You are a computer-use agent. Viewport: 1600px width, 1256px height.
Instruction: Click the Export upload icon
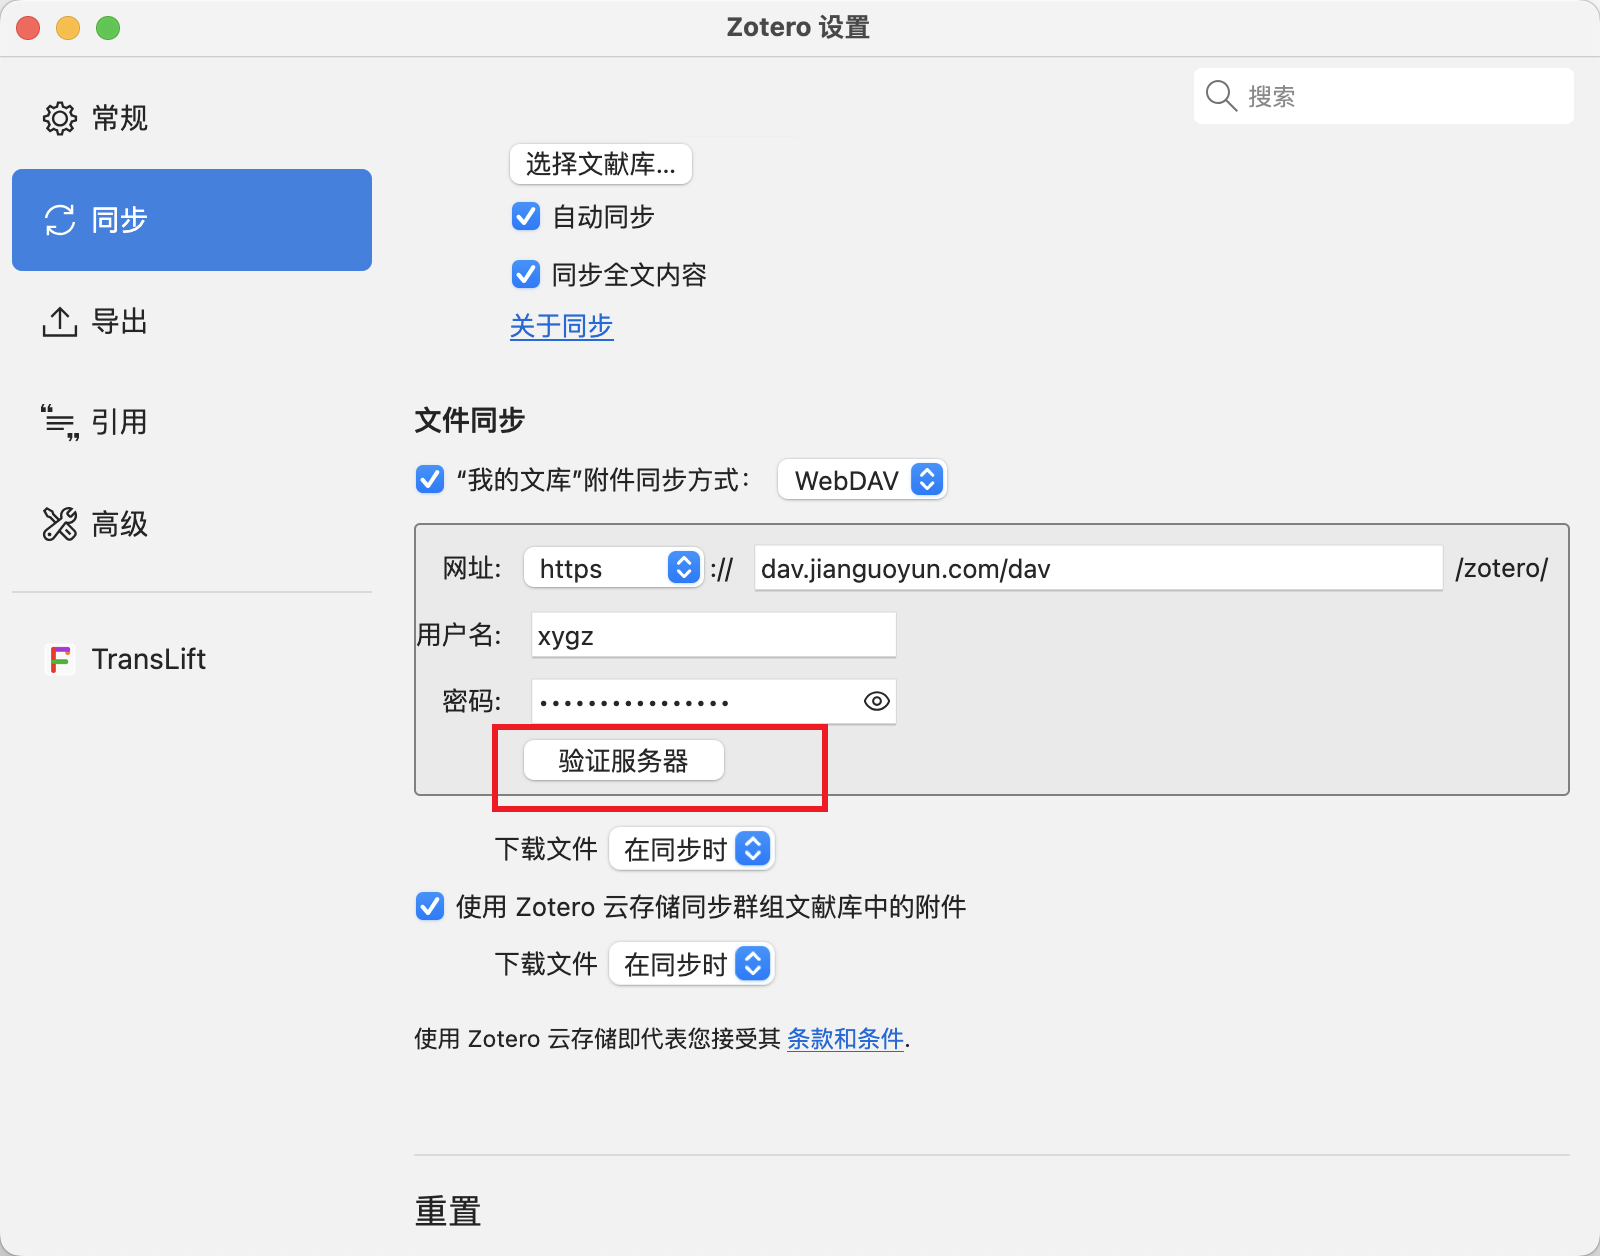59,322
